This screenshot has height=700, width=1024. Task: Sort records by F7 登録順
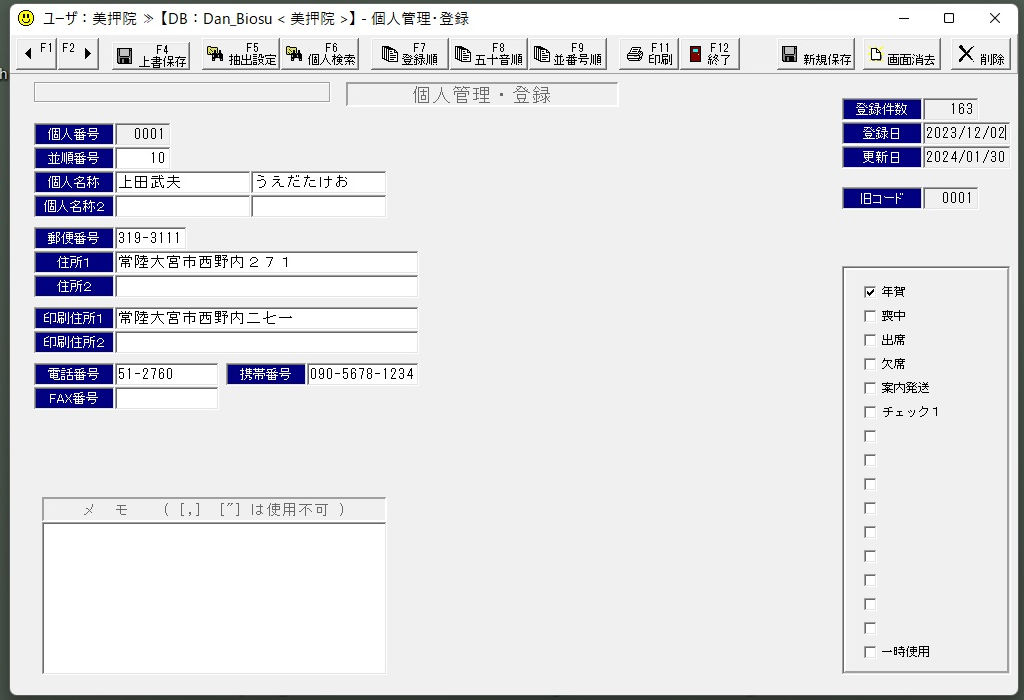pos(409,54)
